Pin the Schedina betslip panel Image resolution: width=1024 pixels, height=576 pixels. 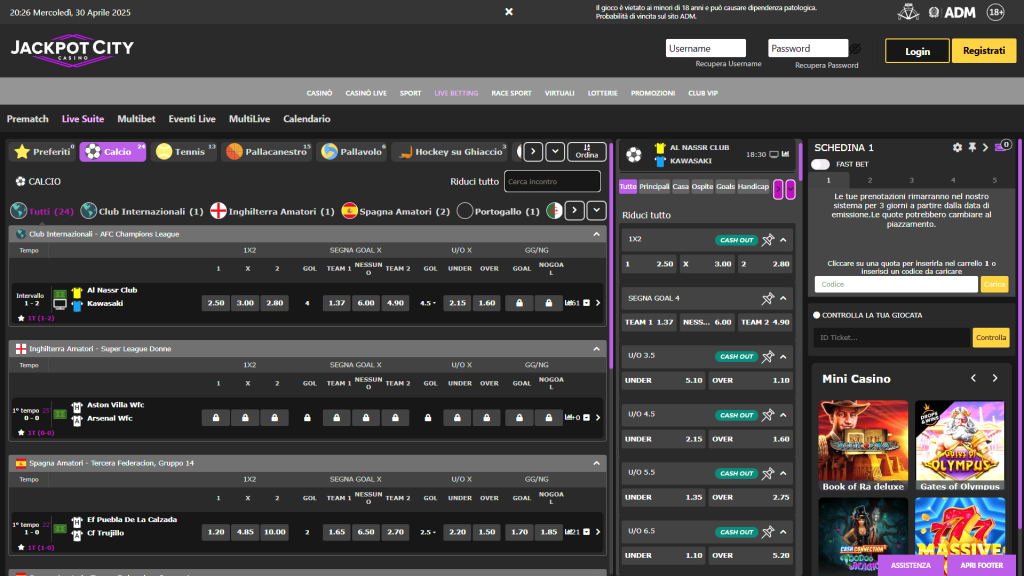[971, 147]
